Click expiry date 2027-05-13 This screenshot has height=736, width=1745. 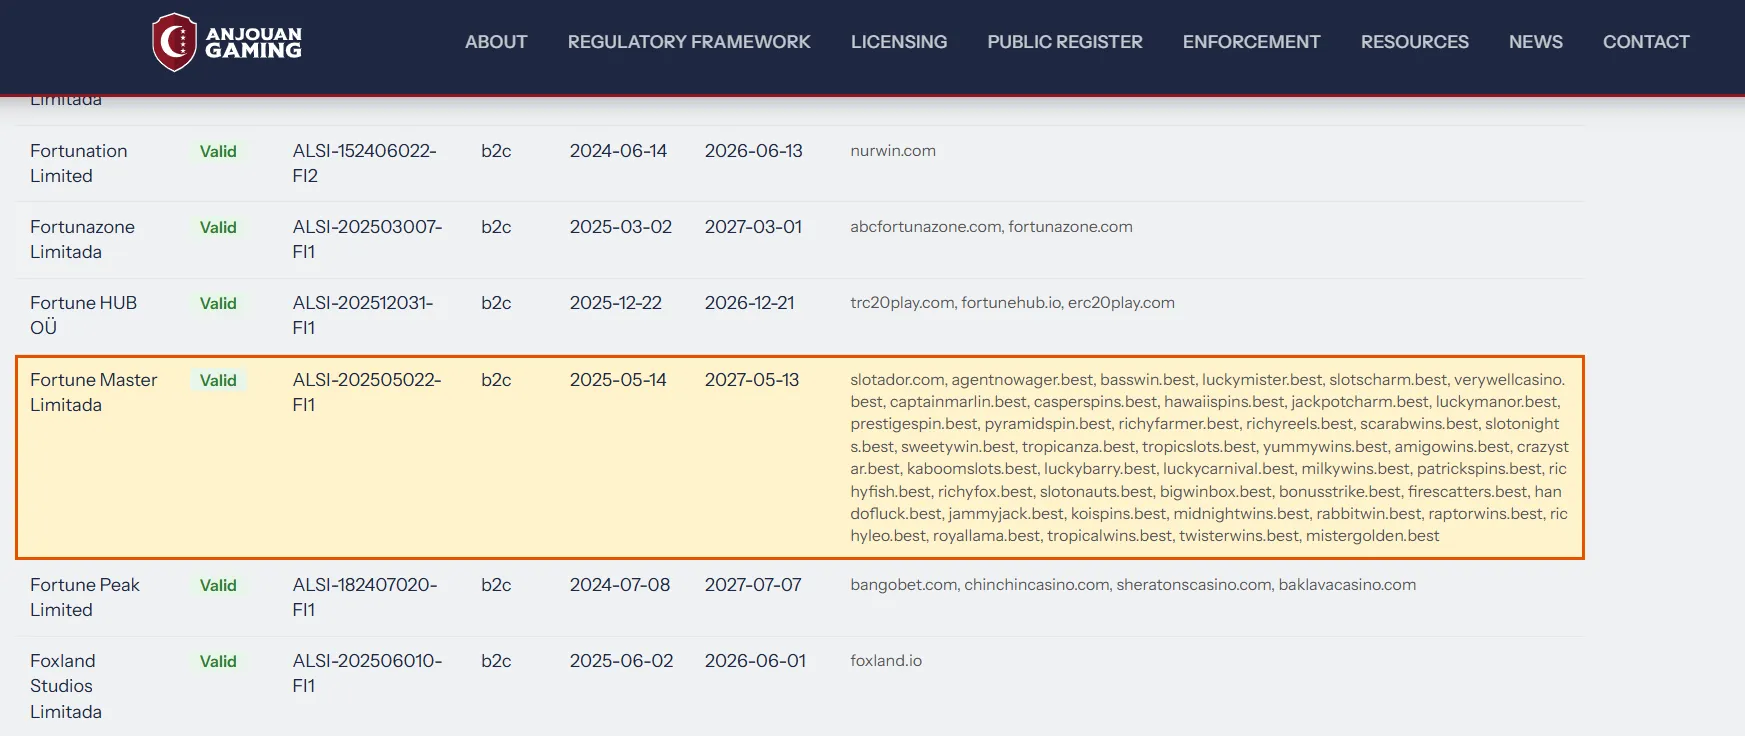coord(752,380)
